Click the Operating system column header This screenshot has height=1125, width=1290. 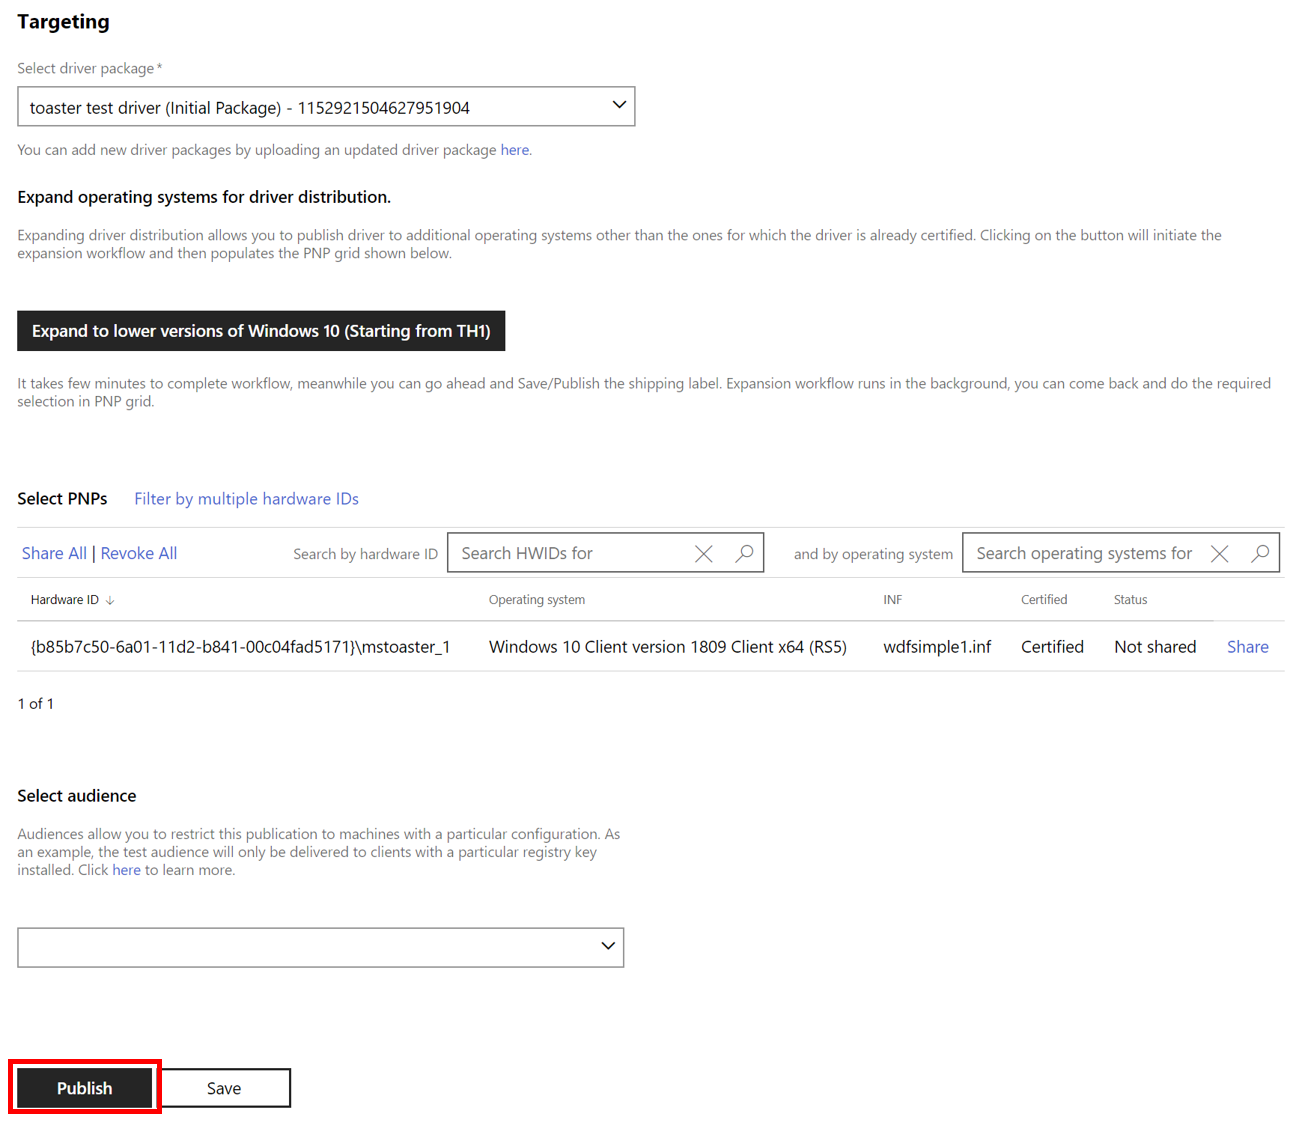537,600
